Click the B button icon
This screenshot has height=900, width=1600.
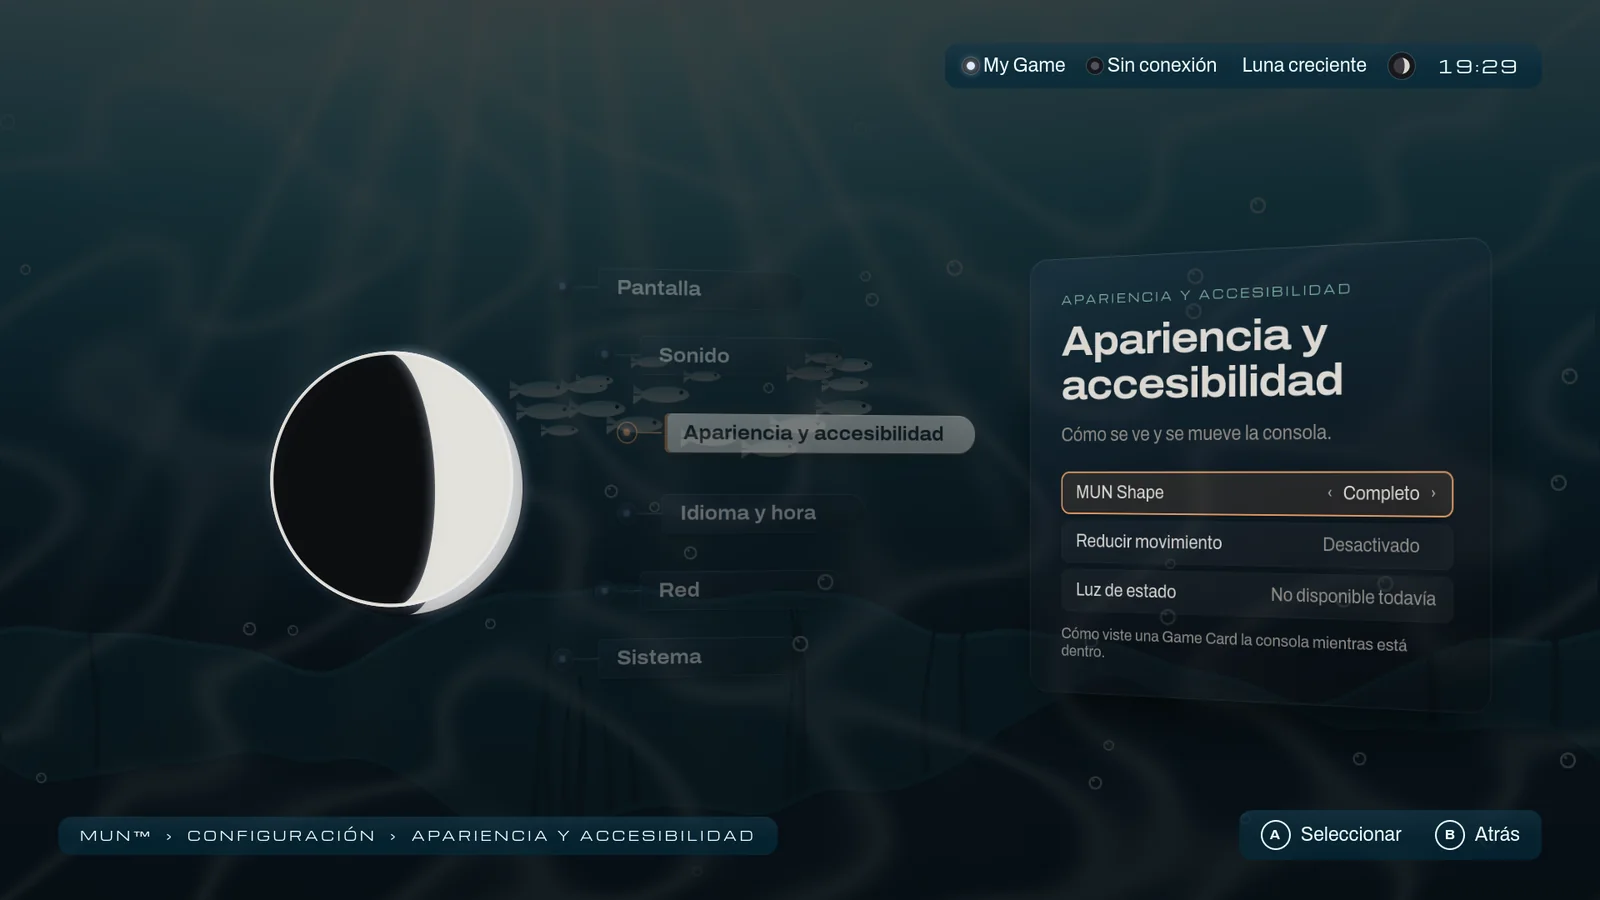pyautogui.click(x=1449, y=835)
